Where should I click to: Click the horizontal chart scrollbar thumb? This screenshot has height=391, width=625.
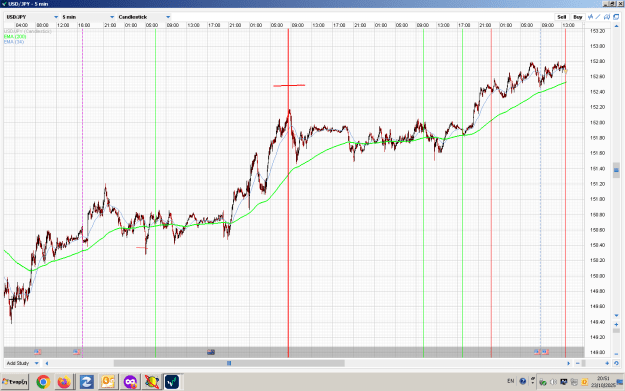[229, 363]
